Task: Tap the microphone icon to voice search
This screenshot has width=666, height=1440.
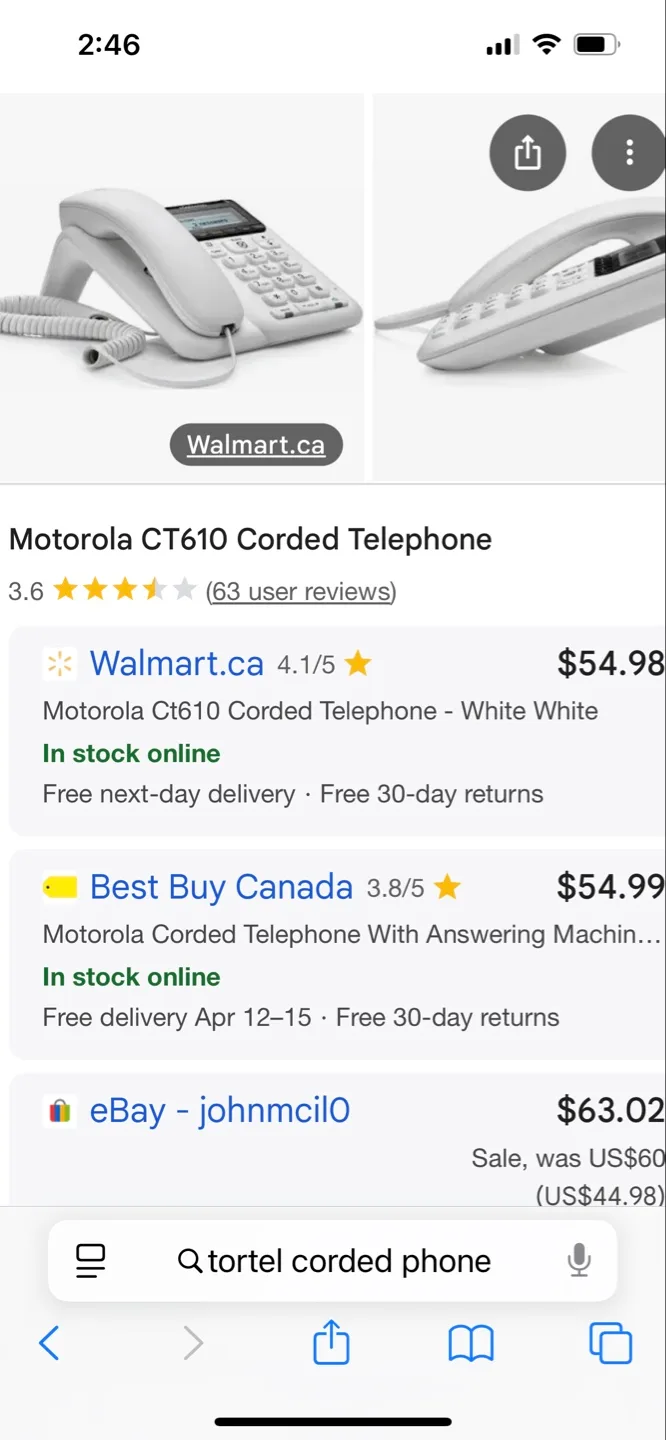Action: (x=578, y=1260)
